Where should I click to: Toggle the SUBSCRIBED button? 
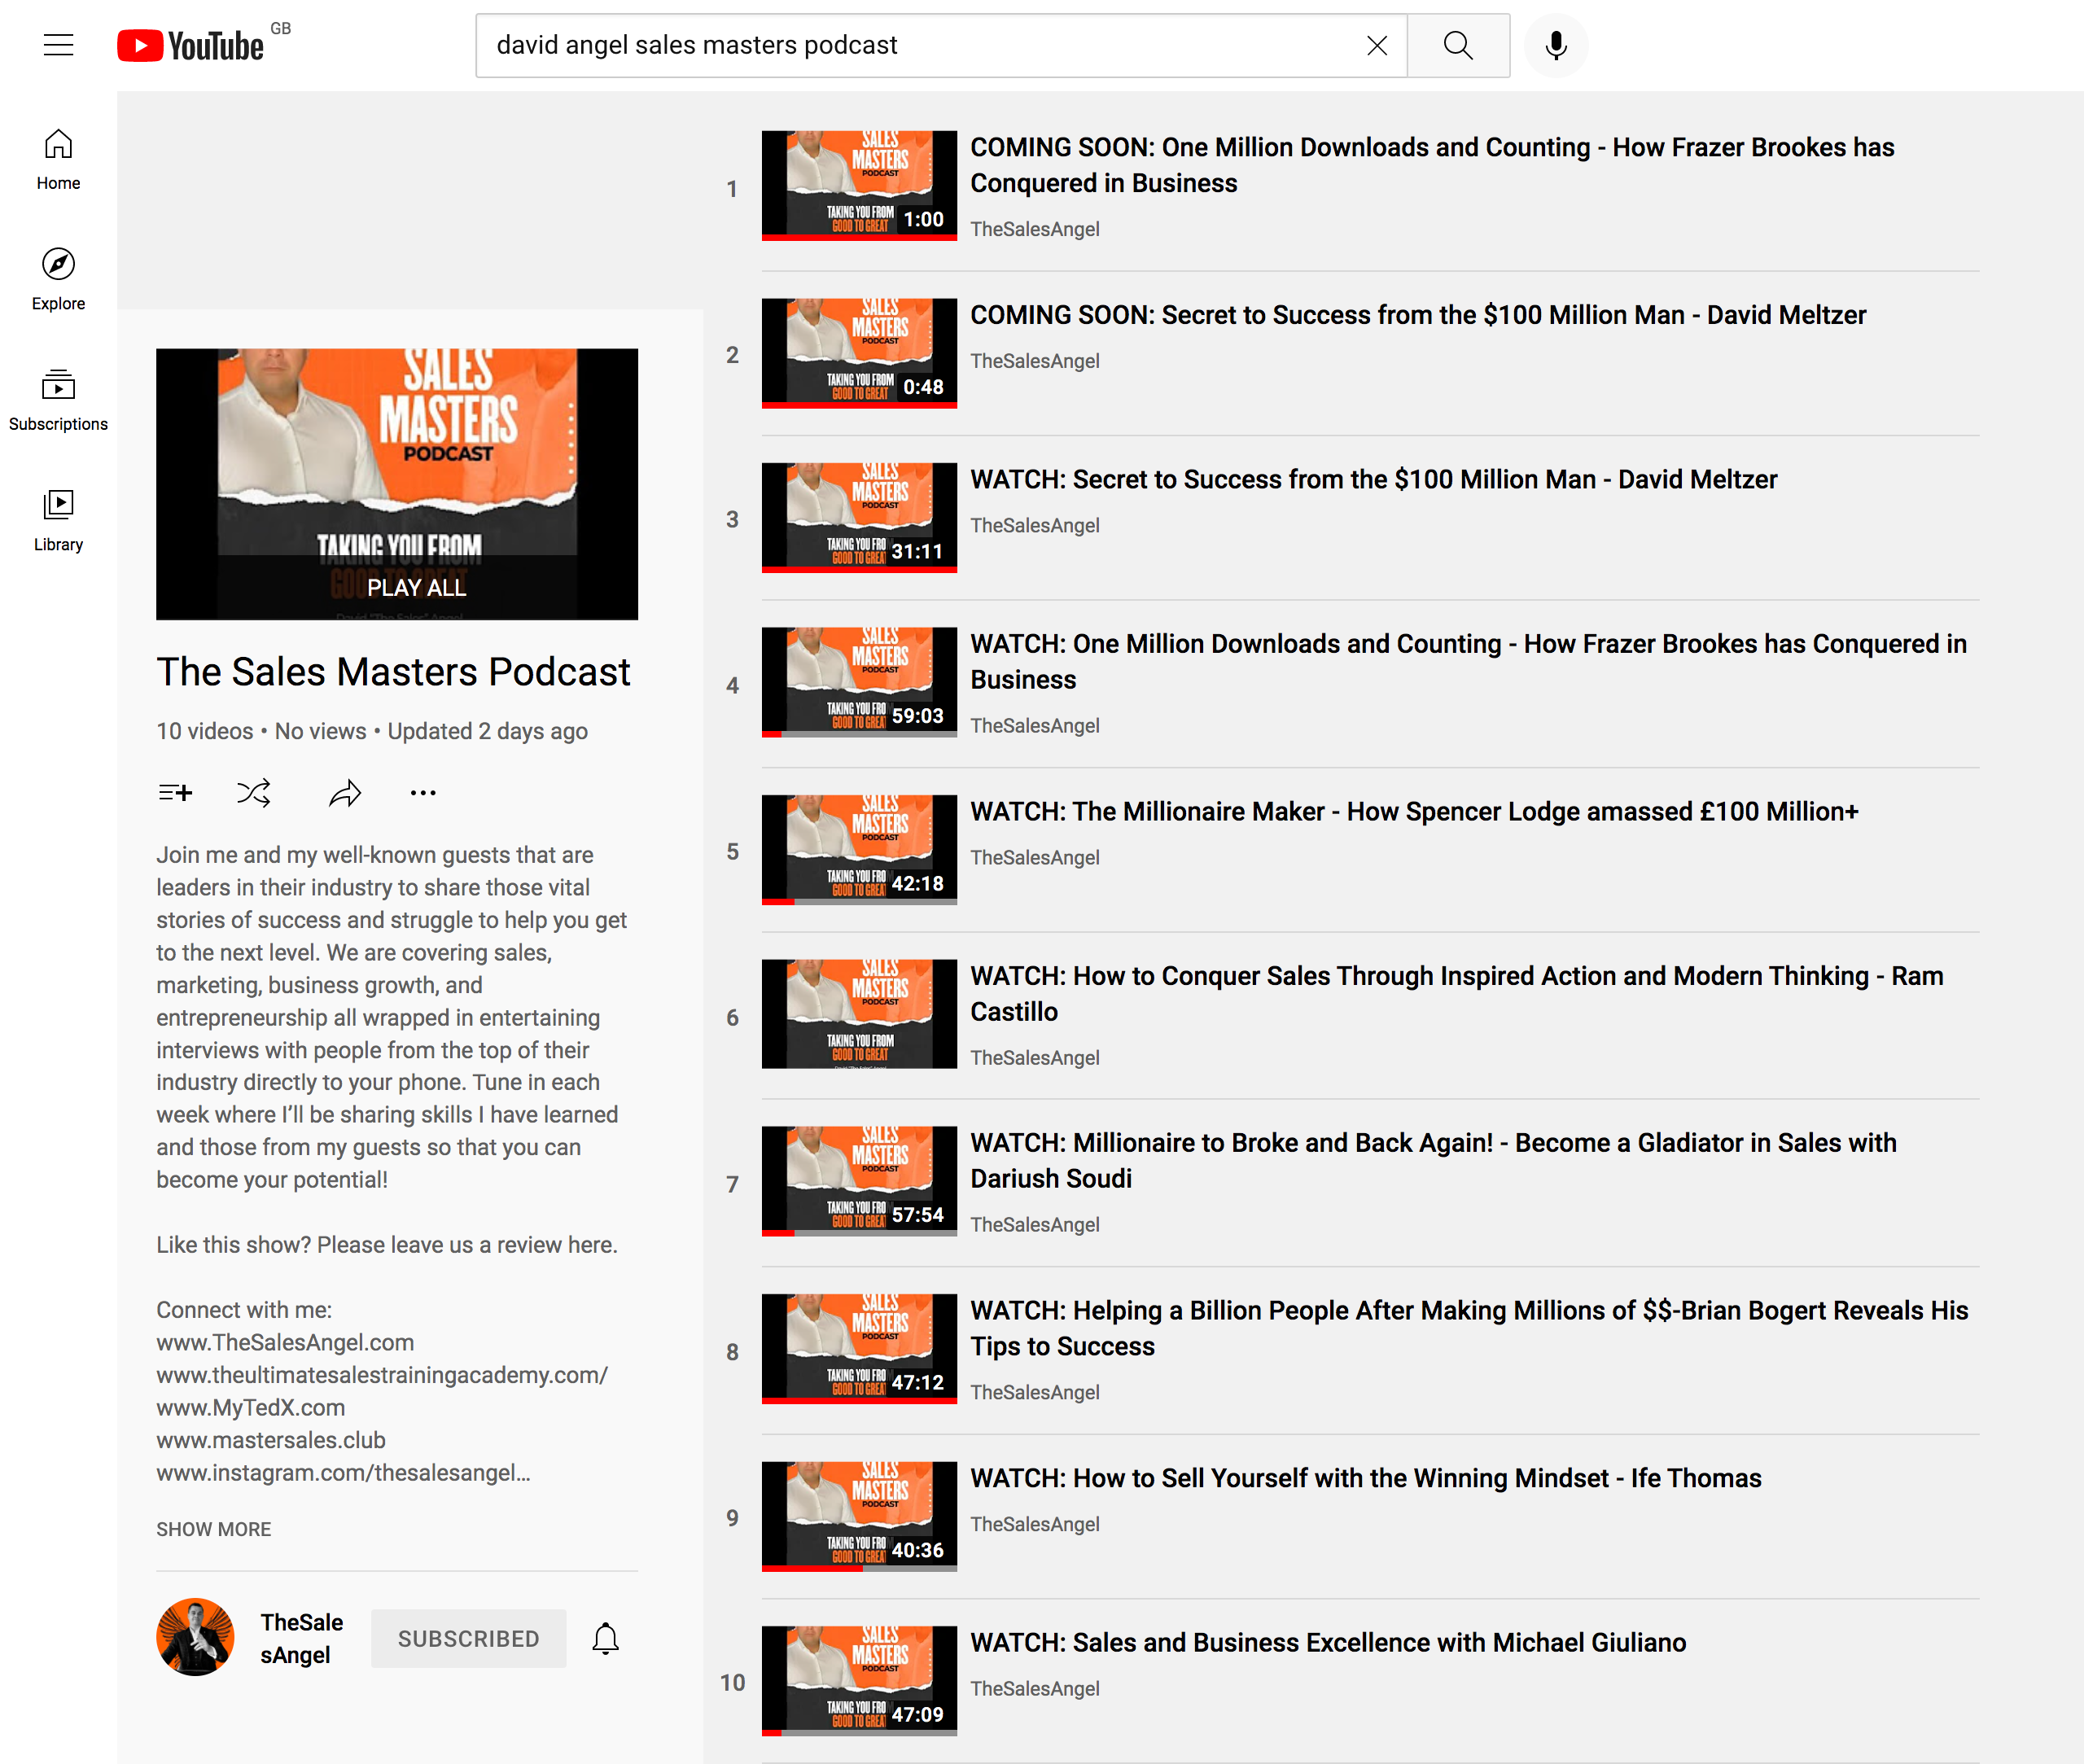pos(468,1638)
